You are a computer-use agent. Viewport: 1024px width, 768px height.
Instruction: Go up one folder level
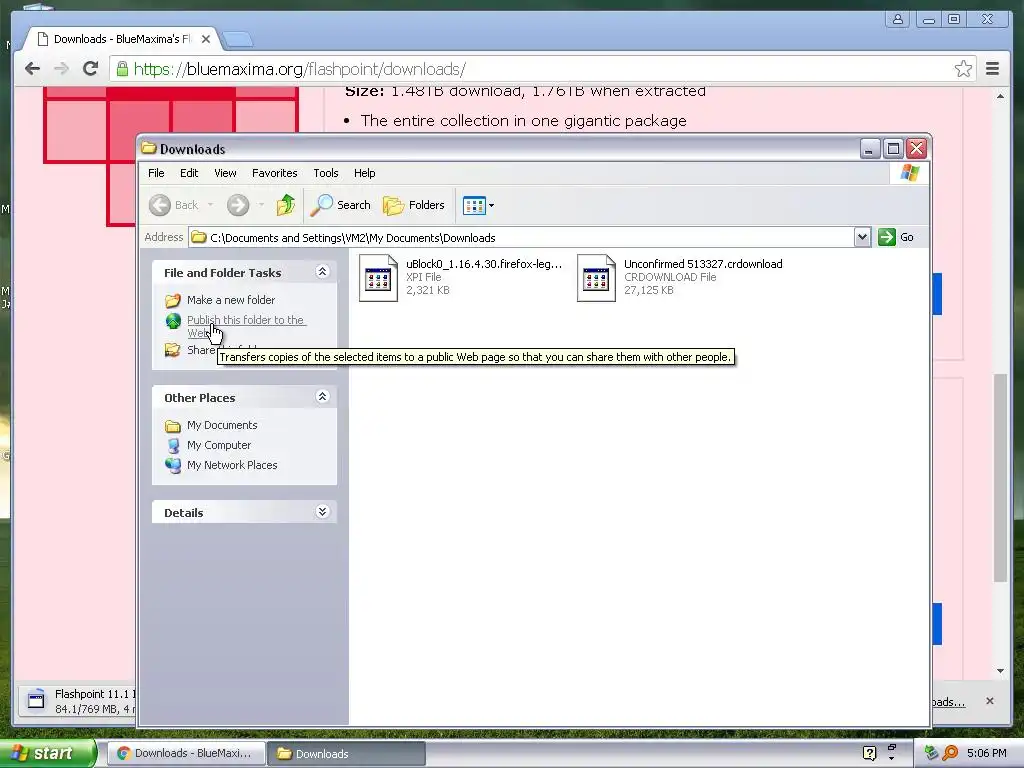286,205
